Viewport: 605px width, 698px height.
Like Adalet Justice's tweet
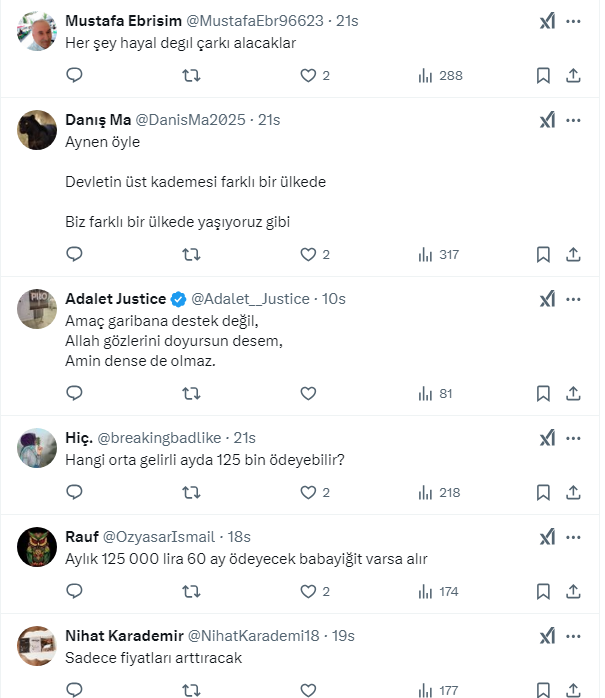tap(308, 393)
